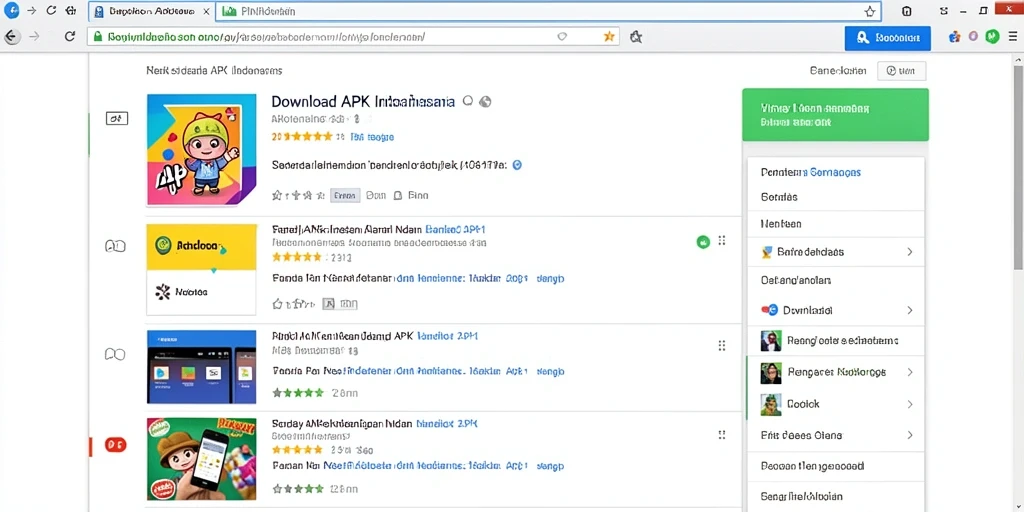This screenshot has height=512, width=1024.
Task: Open the dotted options handle on the Adndooa row
Action: [x=722, y=240]
